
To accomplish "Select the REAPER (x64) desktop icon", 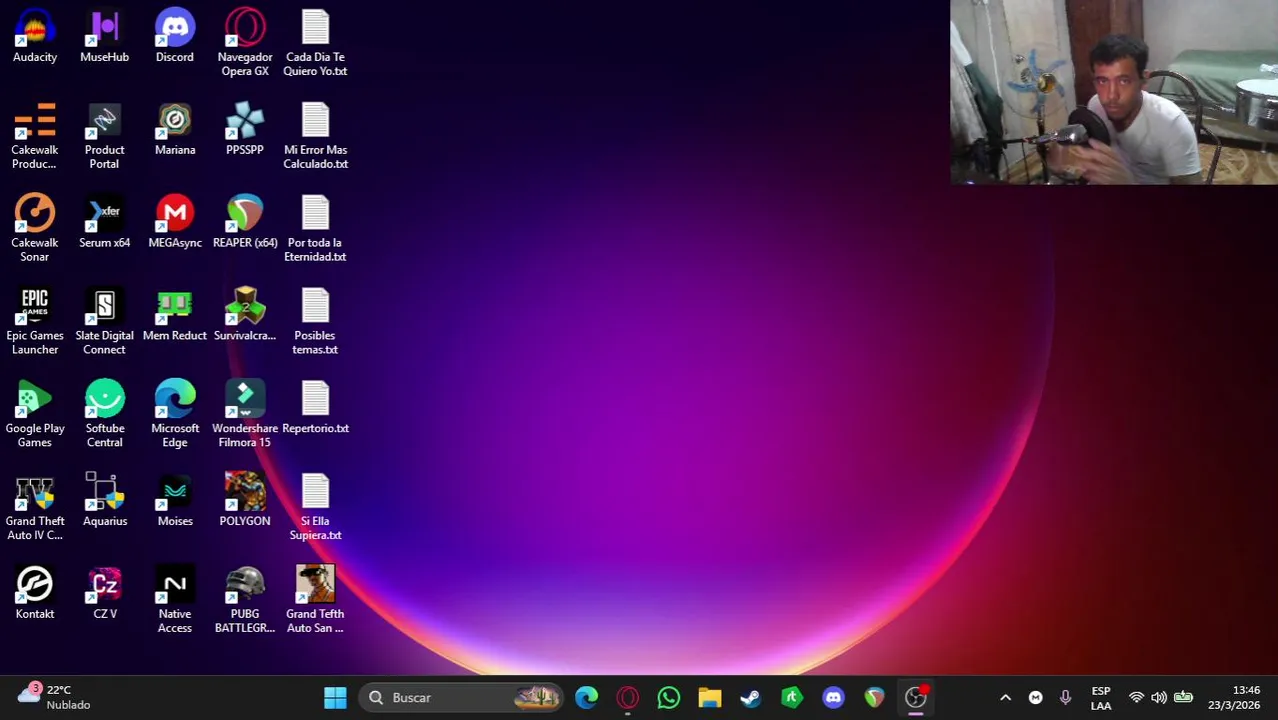I will point(245,222).
